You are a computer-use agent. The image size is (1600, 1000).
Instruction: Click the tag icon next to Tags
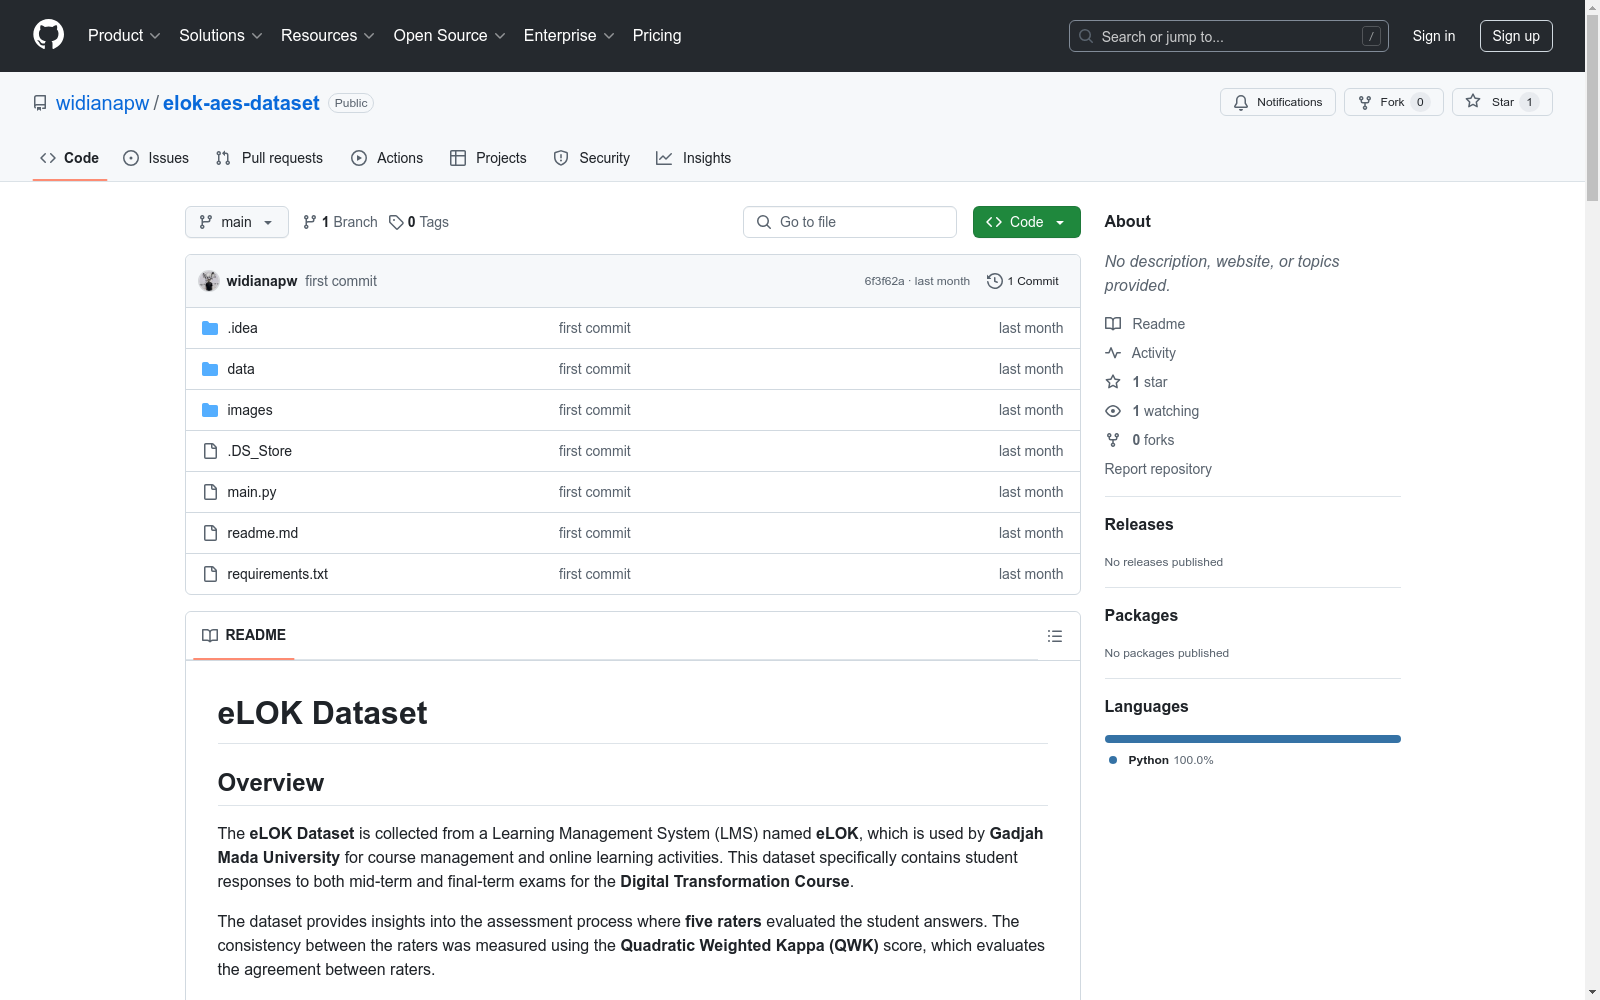coord(396,222)
